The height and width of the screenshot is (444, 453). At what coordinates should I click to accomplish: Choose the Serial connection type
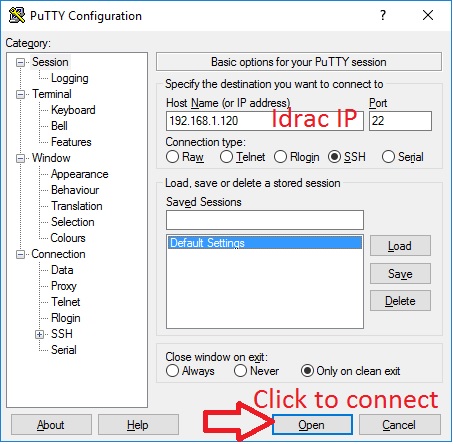(388, 157)
